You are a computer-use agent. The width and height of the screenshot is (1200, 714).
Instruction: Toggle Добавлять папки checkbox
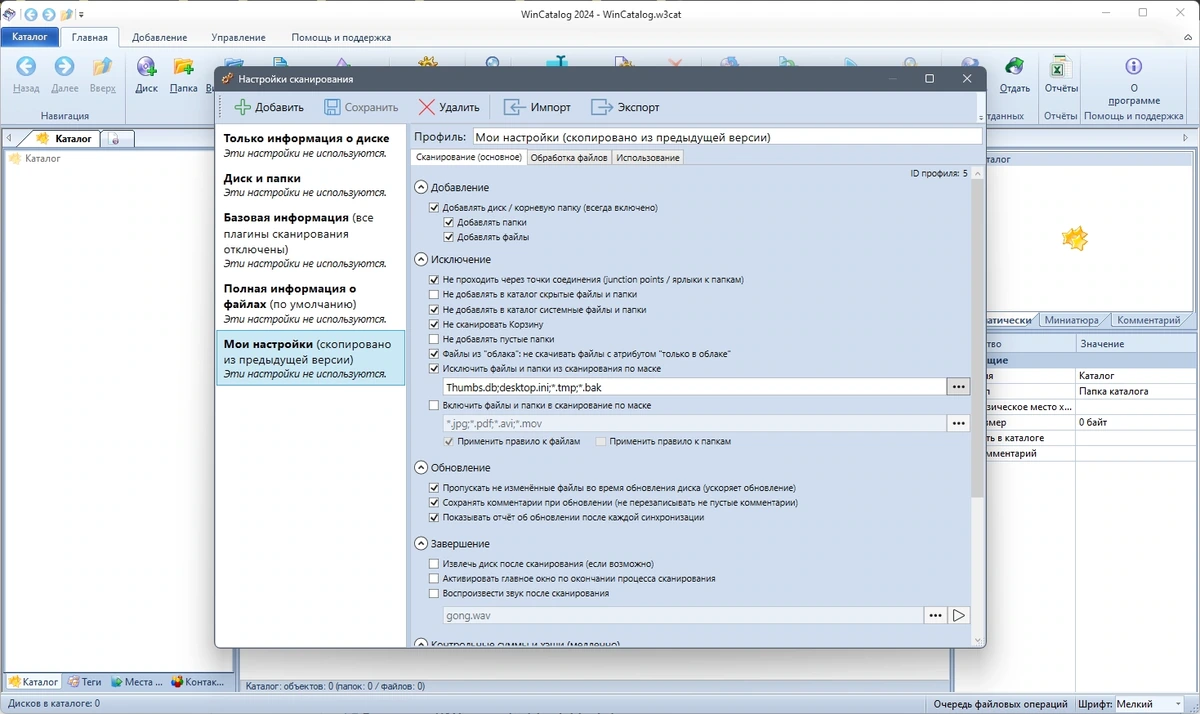(448, 223)
